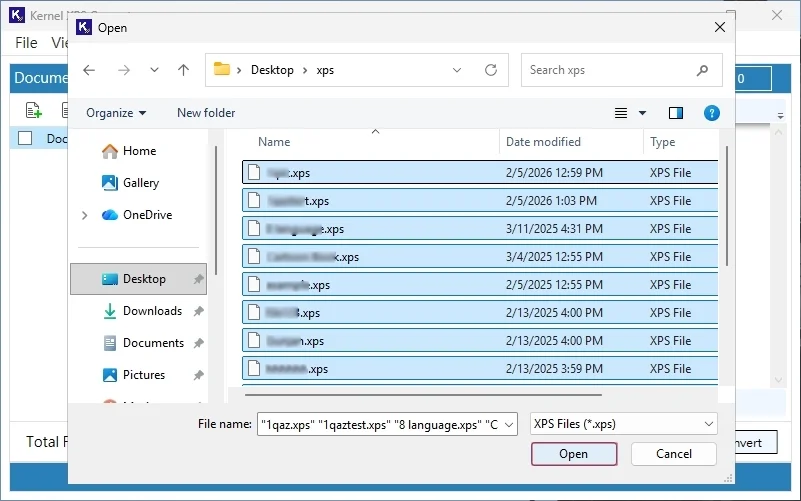Toggle select-all checkbox in Kernel window
This screenshot has height=501, width=801.
point(25,138)
